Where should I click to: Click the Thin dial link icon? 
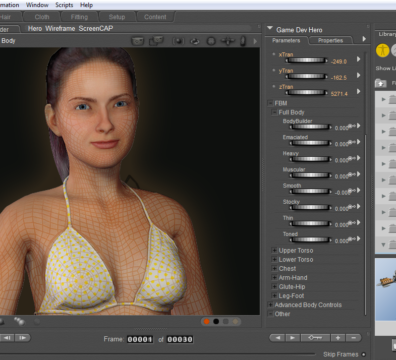[352, 223]
